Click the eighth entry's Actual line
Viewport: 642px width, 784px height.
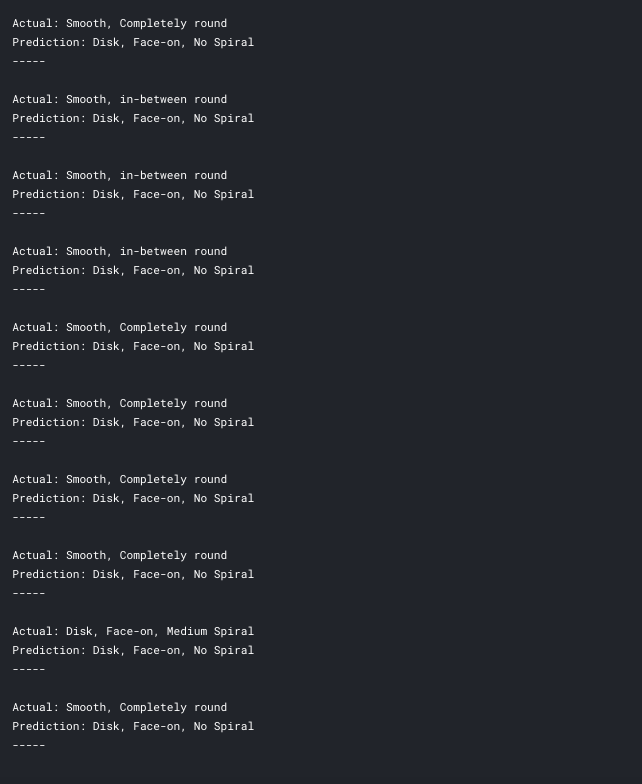click(119, 555)
